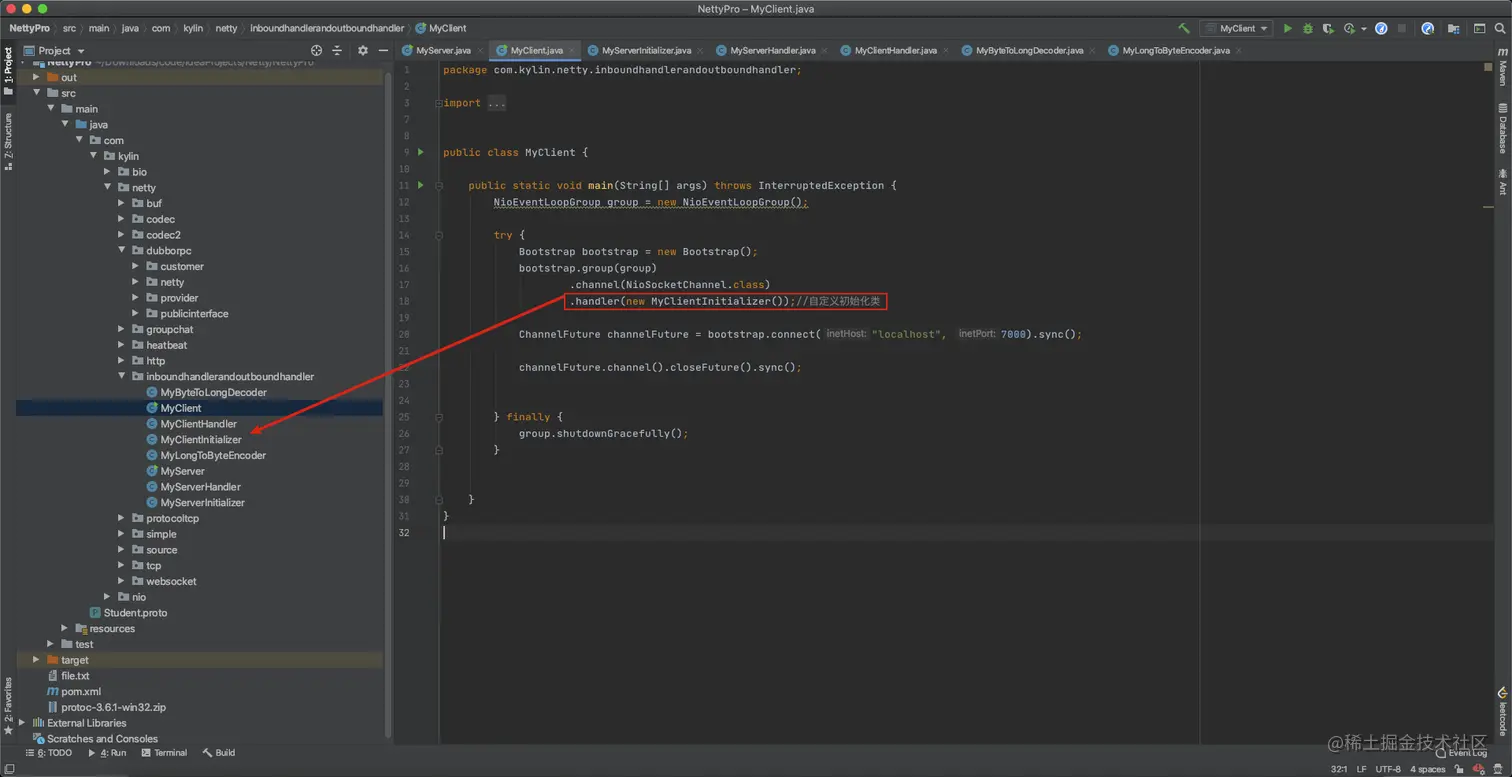Click the 4 spaces indent widget
The height and width of the screenshot is (777, 1512).
1427,769
